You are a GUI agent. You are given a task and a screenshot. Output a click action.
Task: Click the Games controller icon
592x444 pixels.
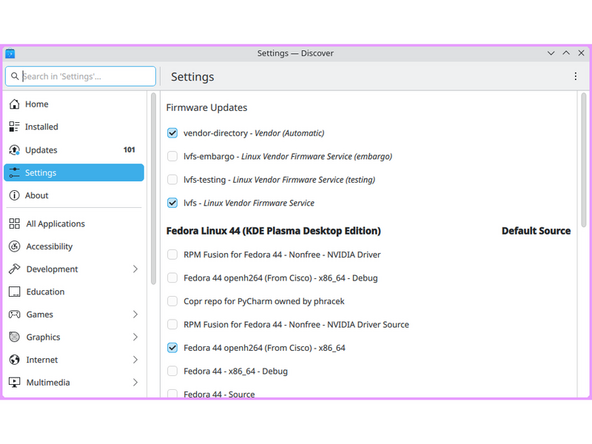coord(14,314)
